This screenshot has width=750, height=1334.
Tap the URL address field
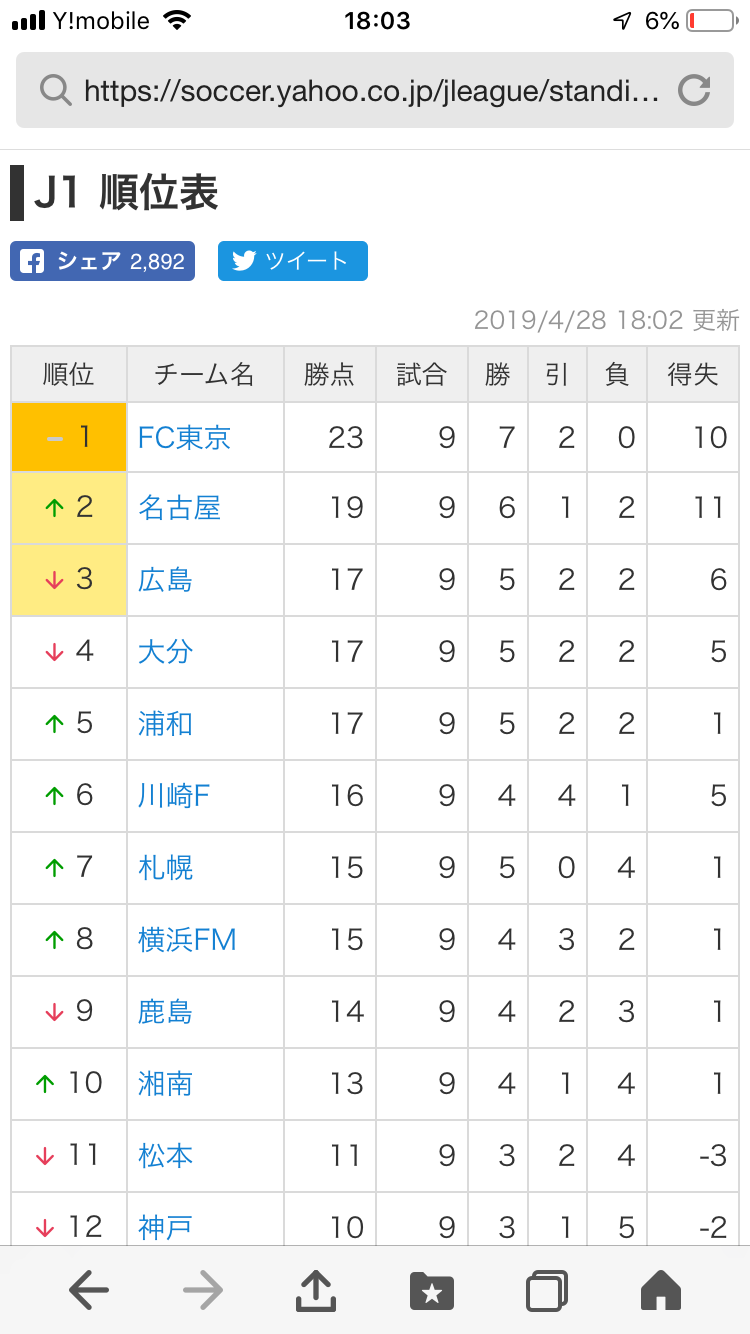(x=370, y=91)
